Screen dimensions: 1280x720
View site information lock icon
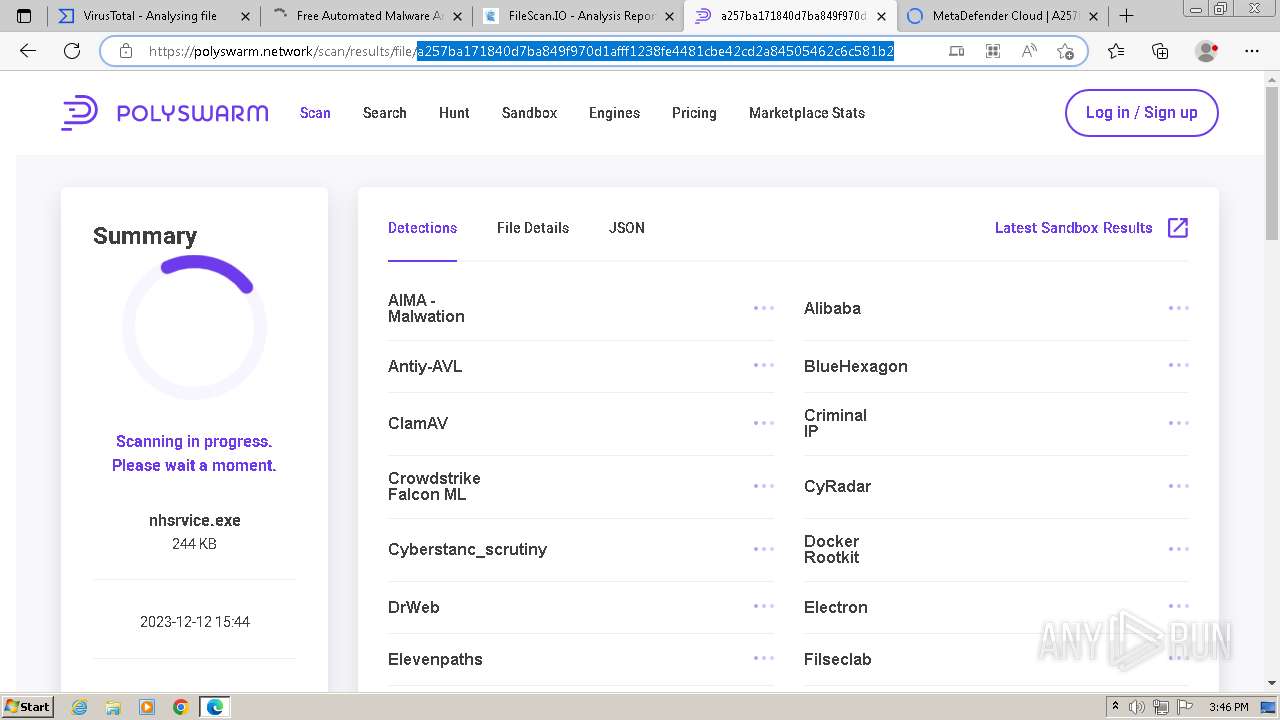(126, 52)
